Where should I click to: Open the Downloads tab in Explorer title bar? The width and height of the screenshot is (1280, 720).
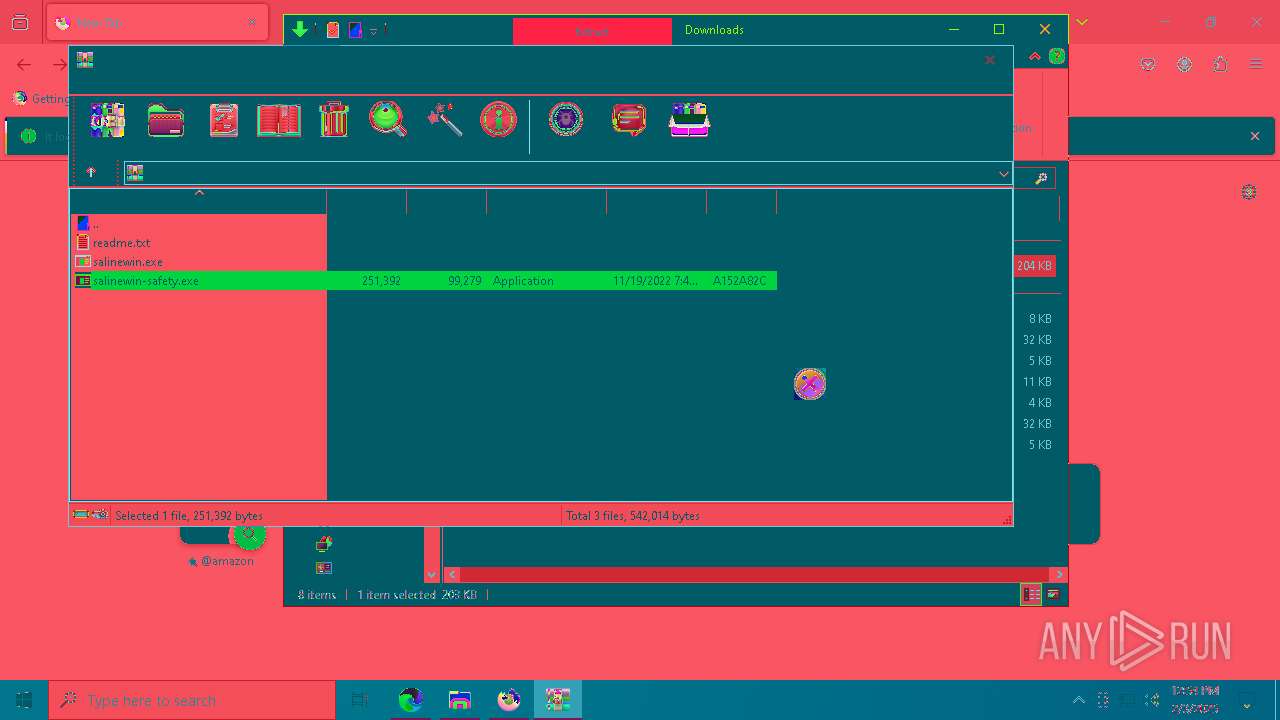pos(714,30)
